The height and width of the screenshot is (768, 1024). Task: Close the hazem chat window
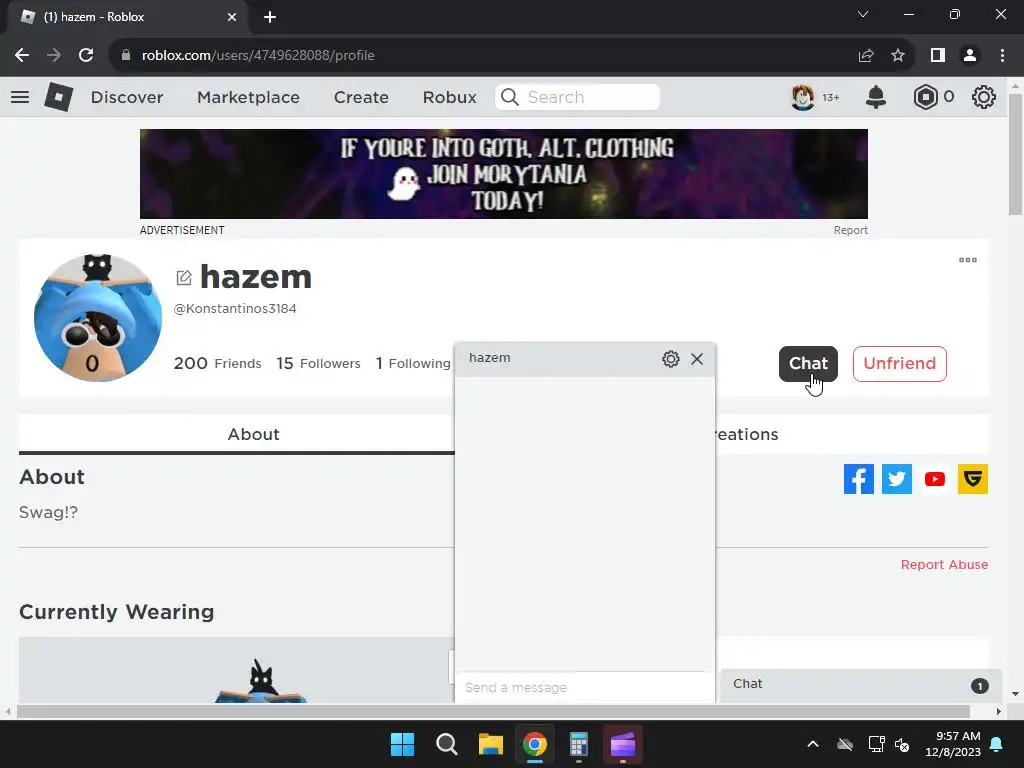(x=697, y=359)
